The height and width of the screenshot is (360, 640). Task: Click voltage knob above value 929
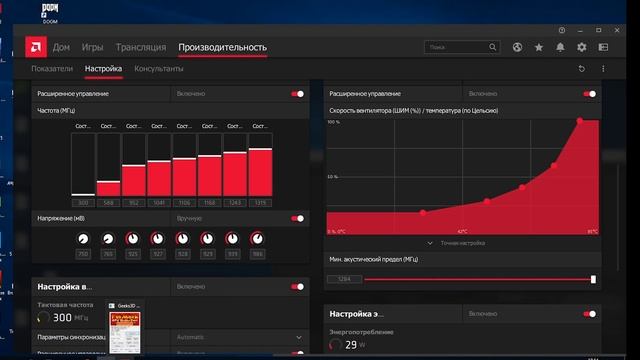click(x=207, y=239)
